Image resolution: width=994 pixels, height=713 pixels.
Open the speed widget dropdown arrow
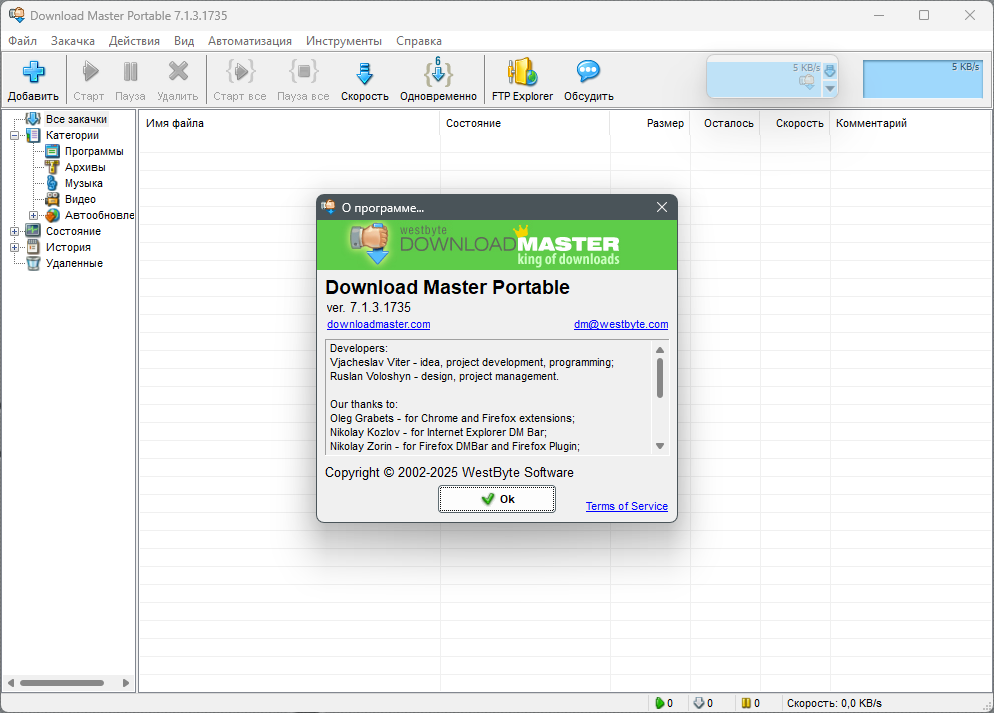point(830,88)
